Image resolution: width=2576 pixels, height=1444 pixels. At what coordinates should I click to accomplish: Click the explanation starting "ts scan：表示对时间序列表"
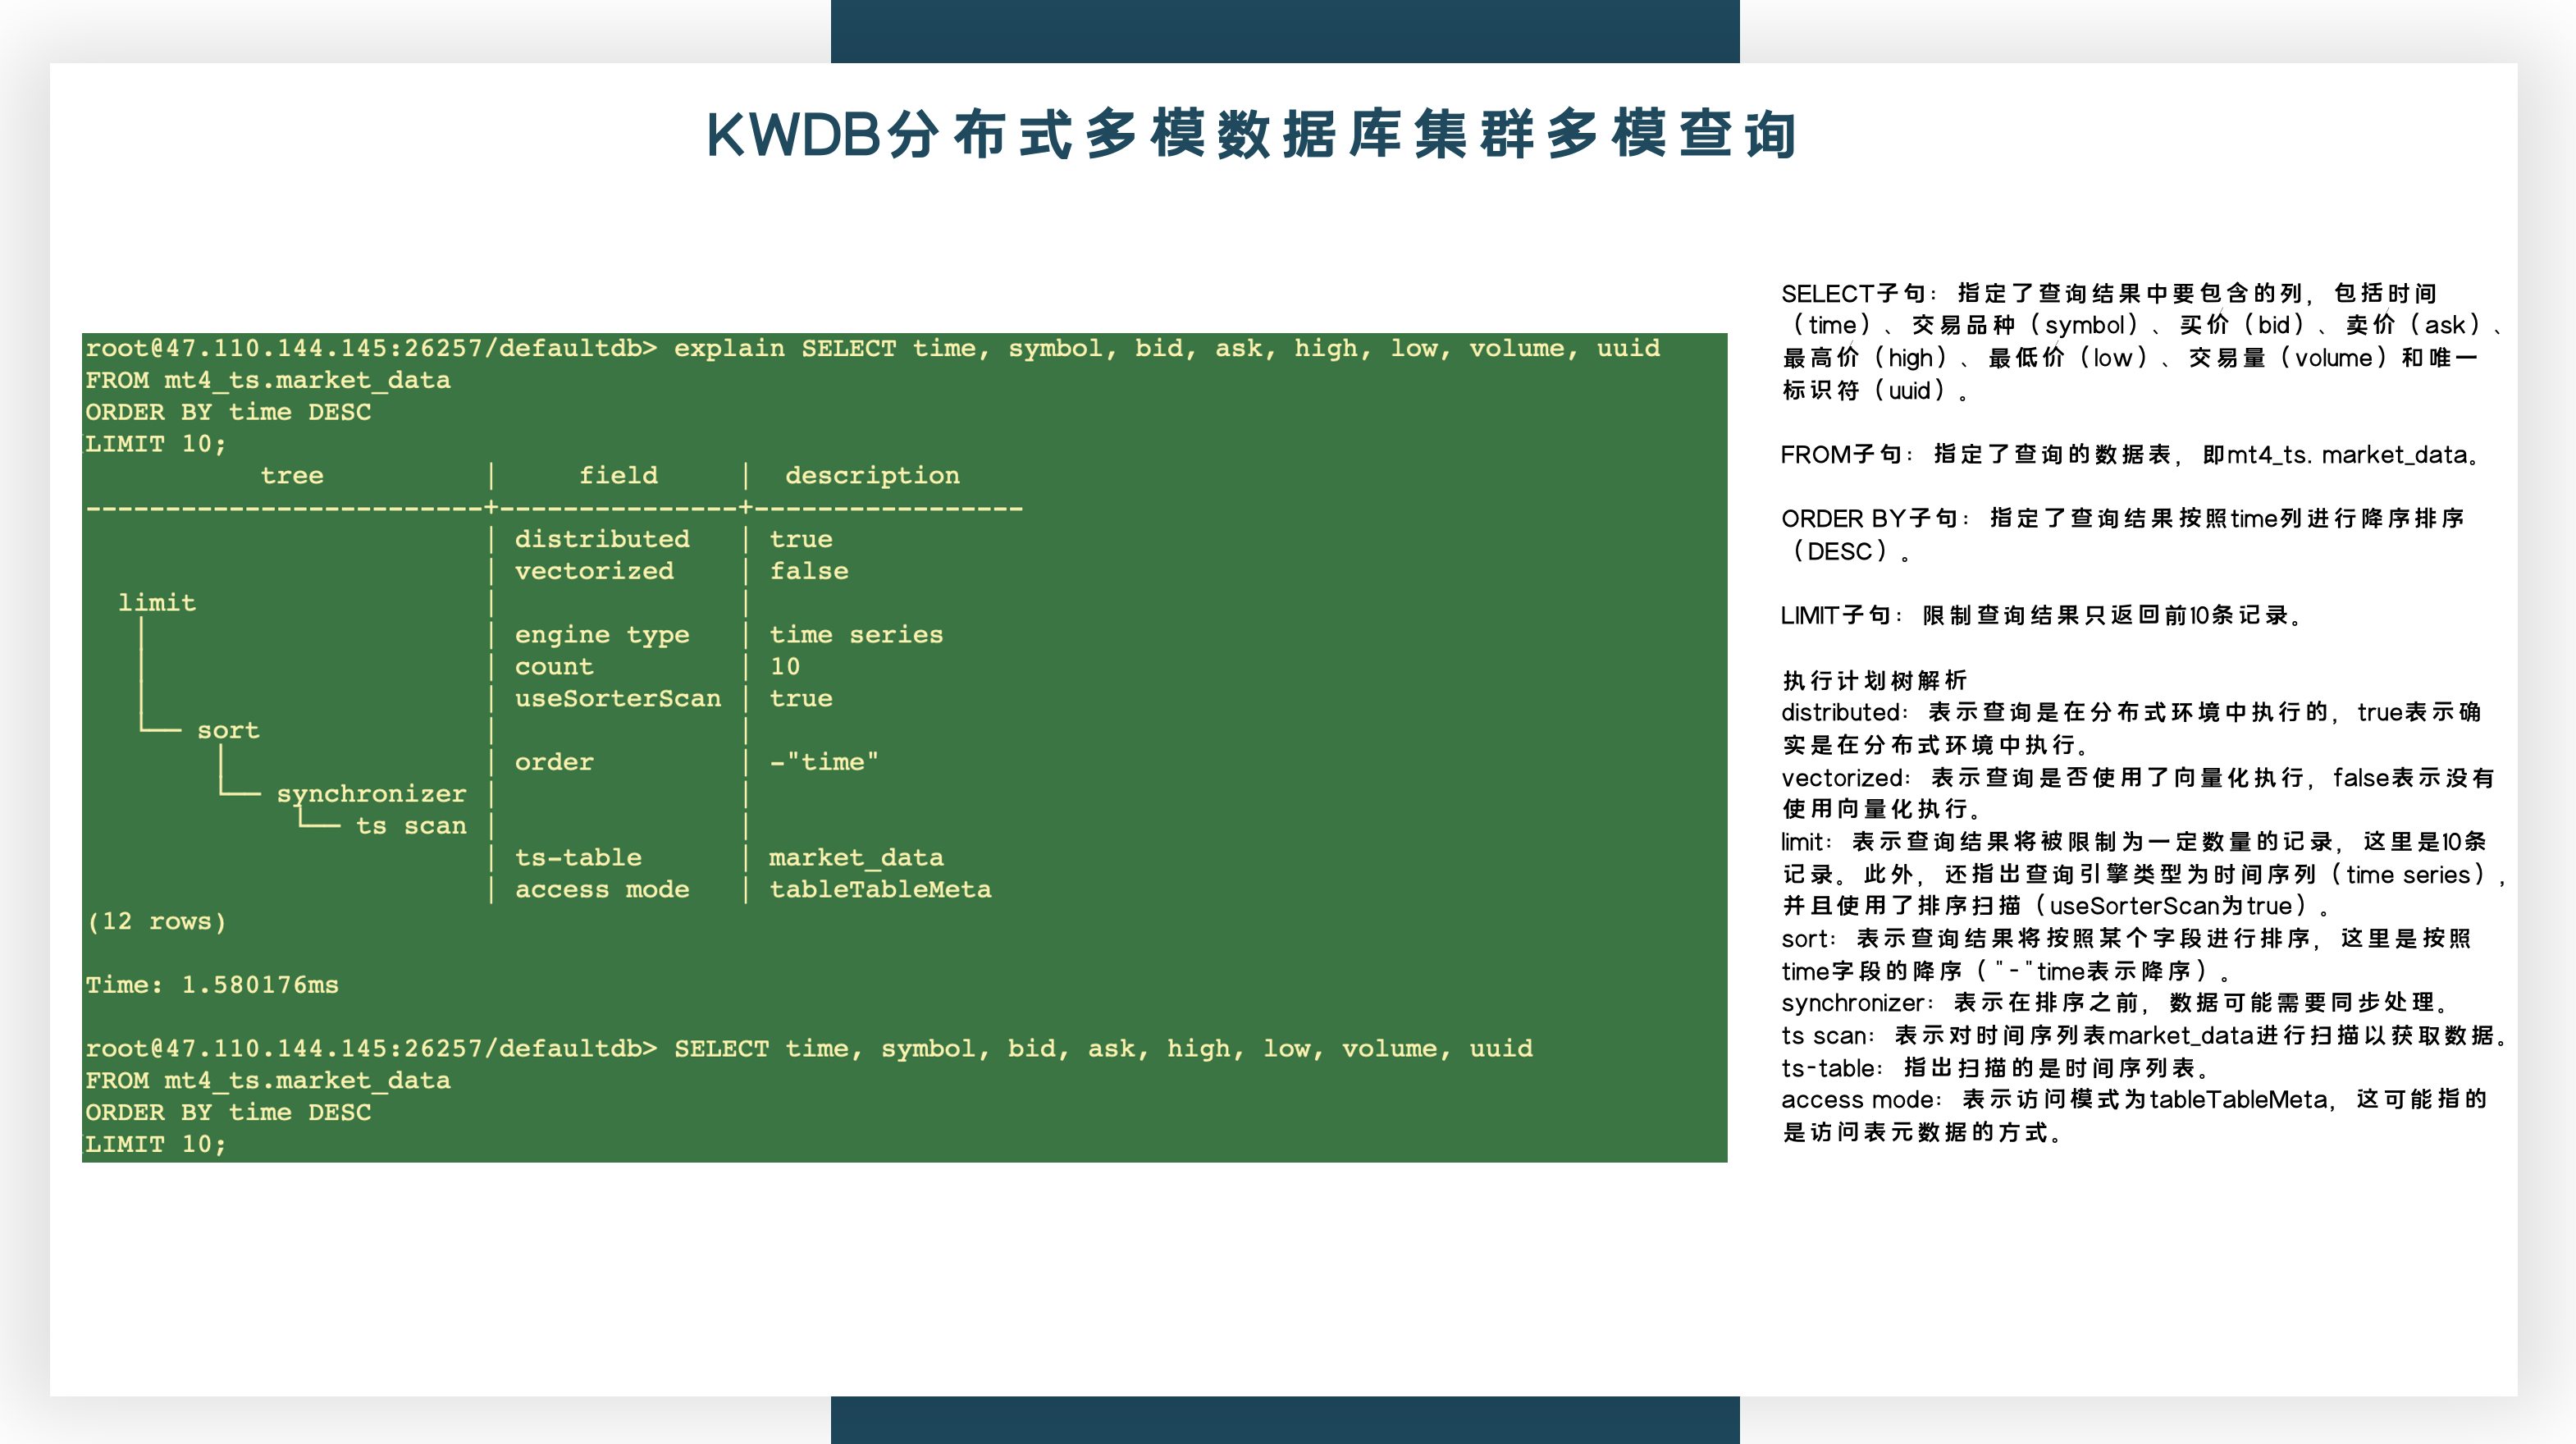pos(2144,1035)
